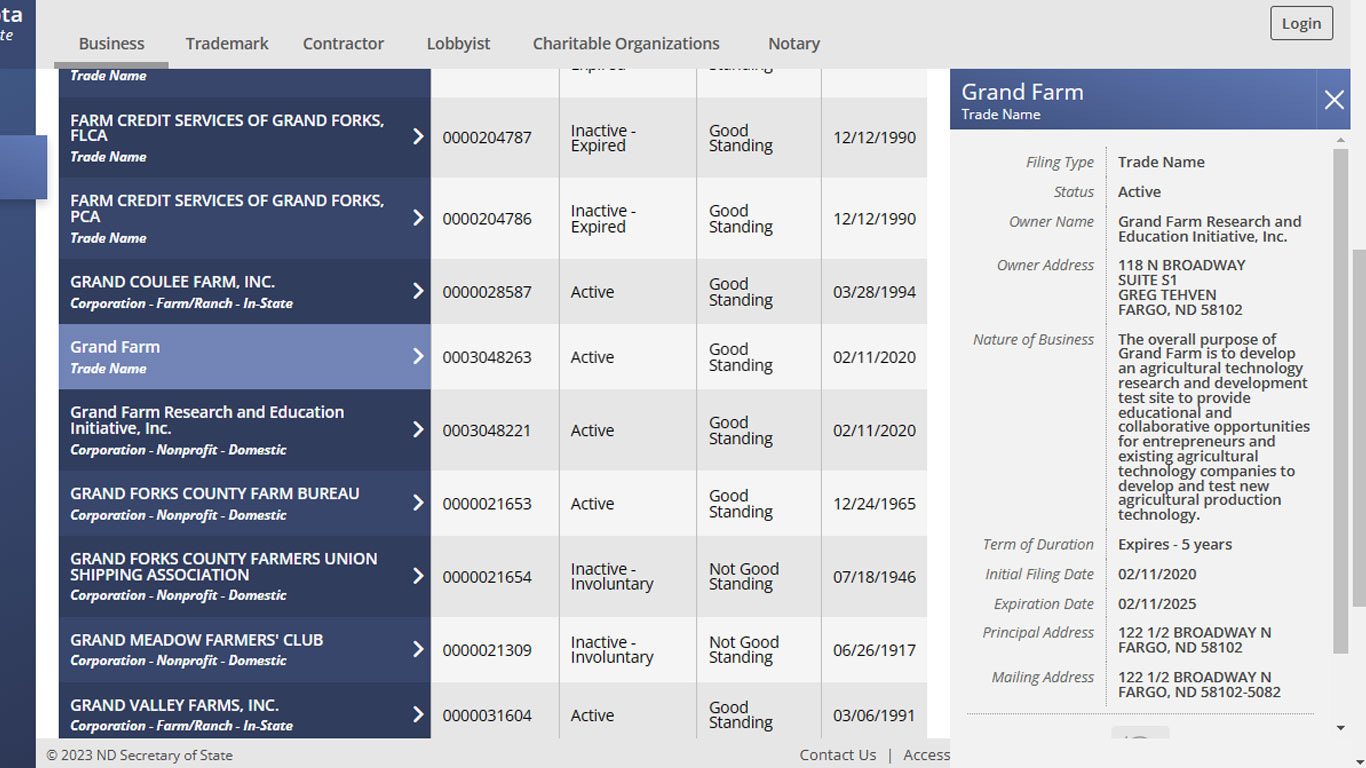This screenshot has height=768, width=1366.
Task: Select FARM CREDIT SERVICES OF GRAND FORKS, PCA
Action: (245, 218)
